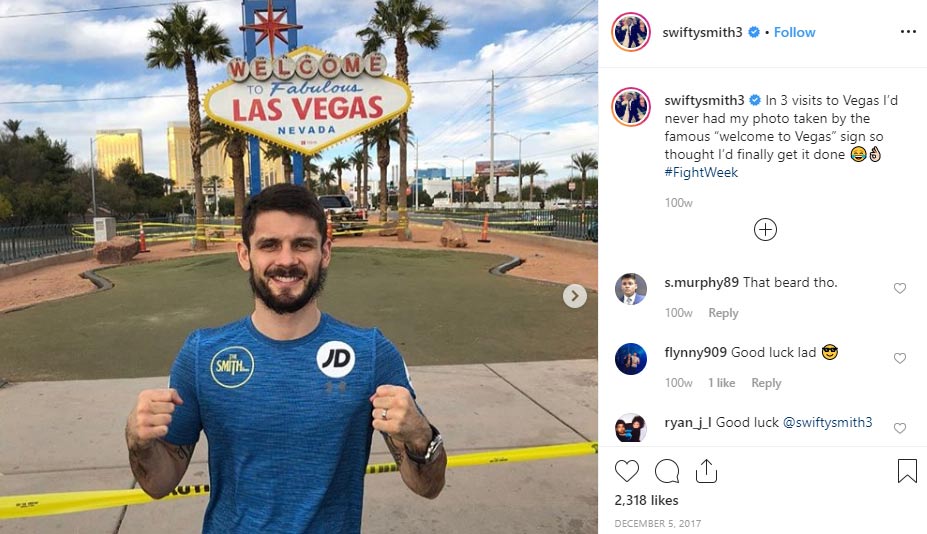The width and height of the screenshot is (927, 534).
Task: Reply to s.murphy89's comment
Action: pos(723,313)
